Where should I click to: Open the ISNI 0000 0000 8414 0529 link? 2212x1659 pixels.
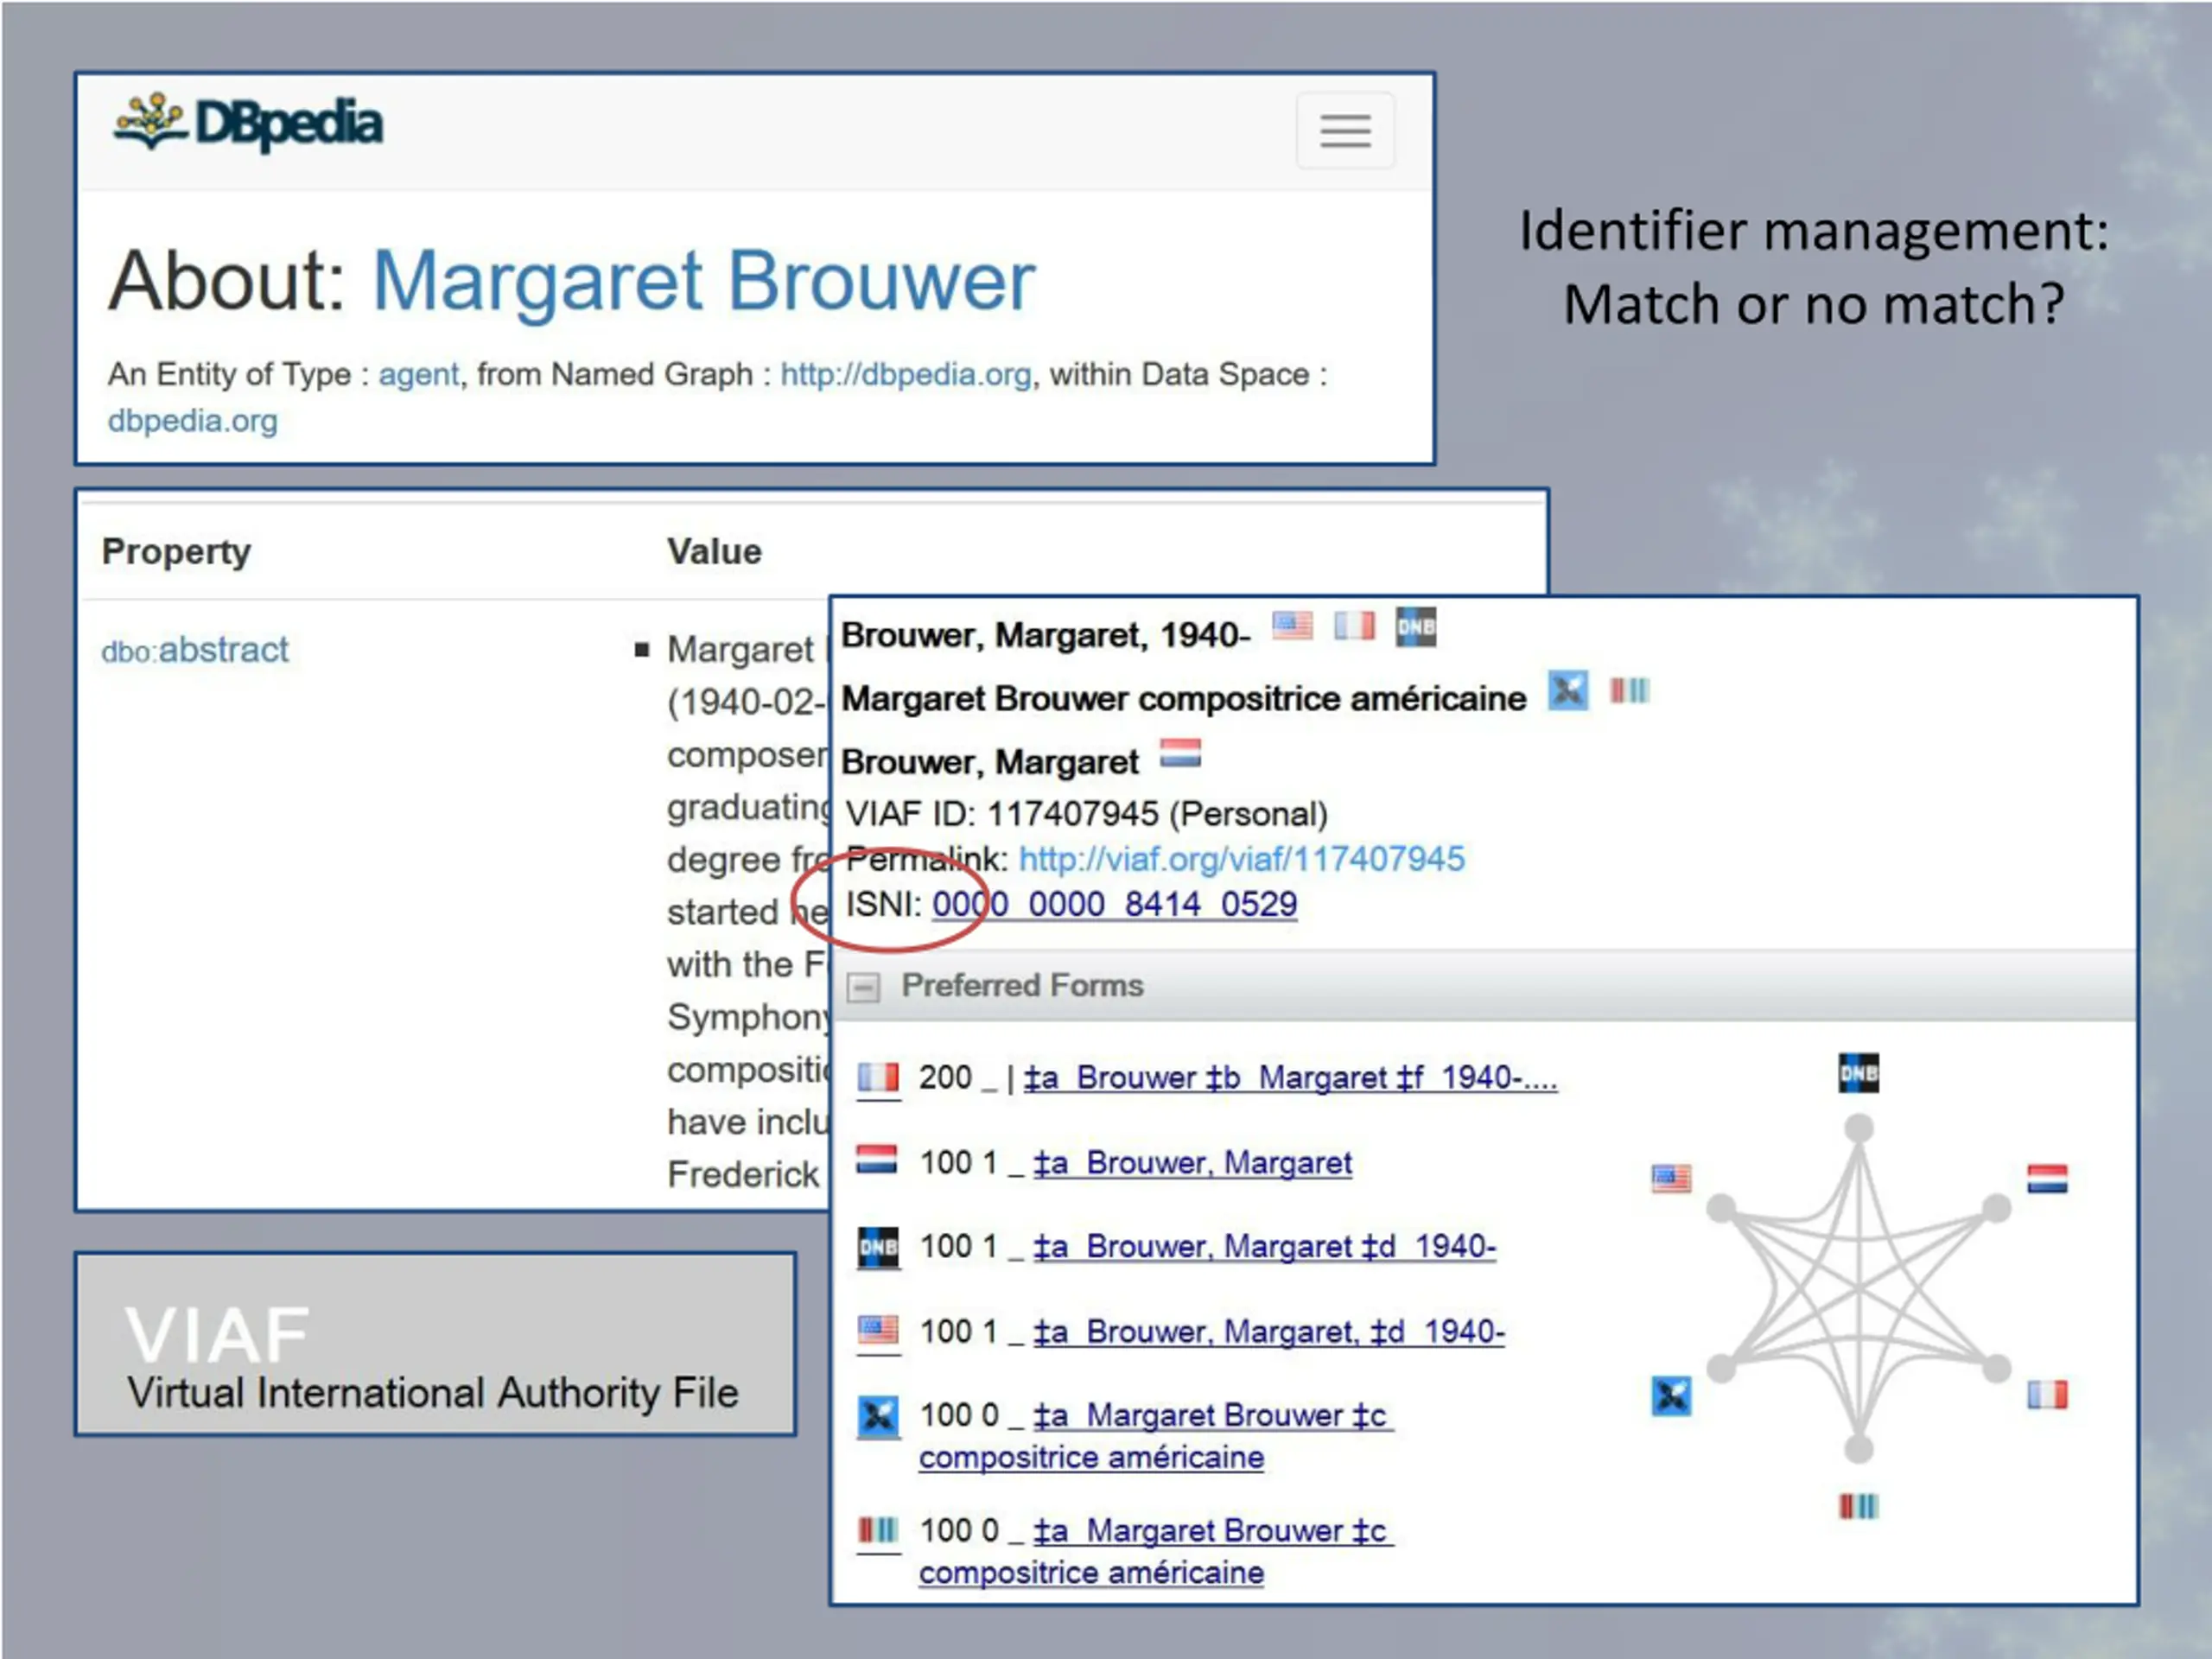click(1114, 904)
